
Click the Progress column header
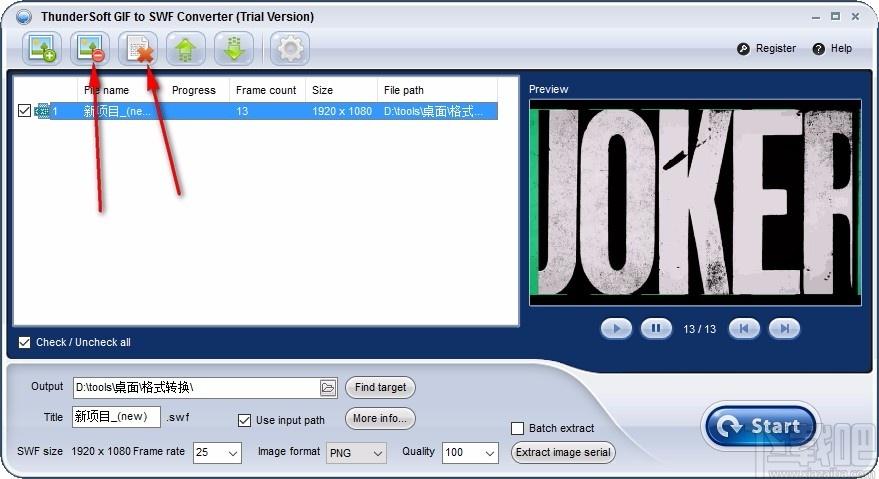[193, 90]
